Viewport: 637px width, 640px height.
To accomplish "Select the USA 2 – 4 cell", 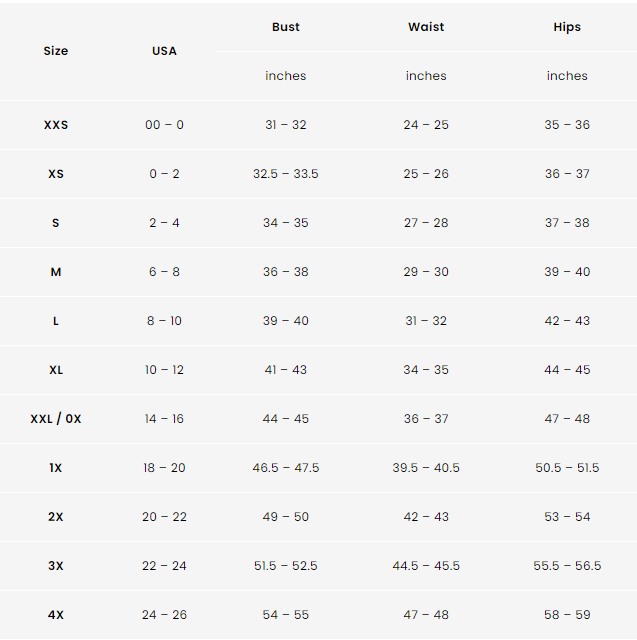I will click(164, 223).
